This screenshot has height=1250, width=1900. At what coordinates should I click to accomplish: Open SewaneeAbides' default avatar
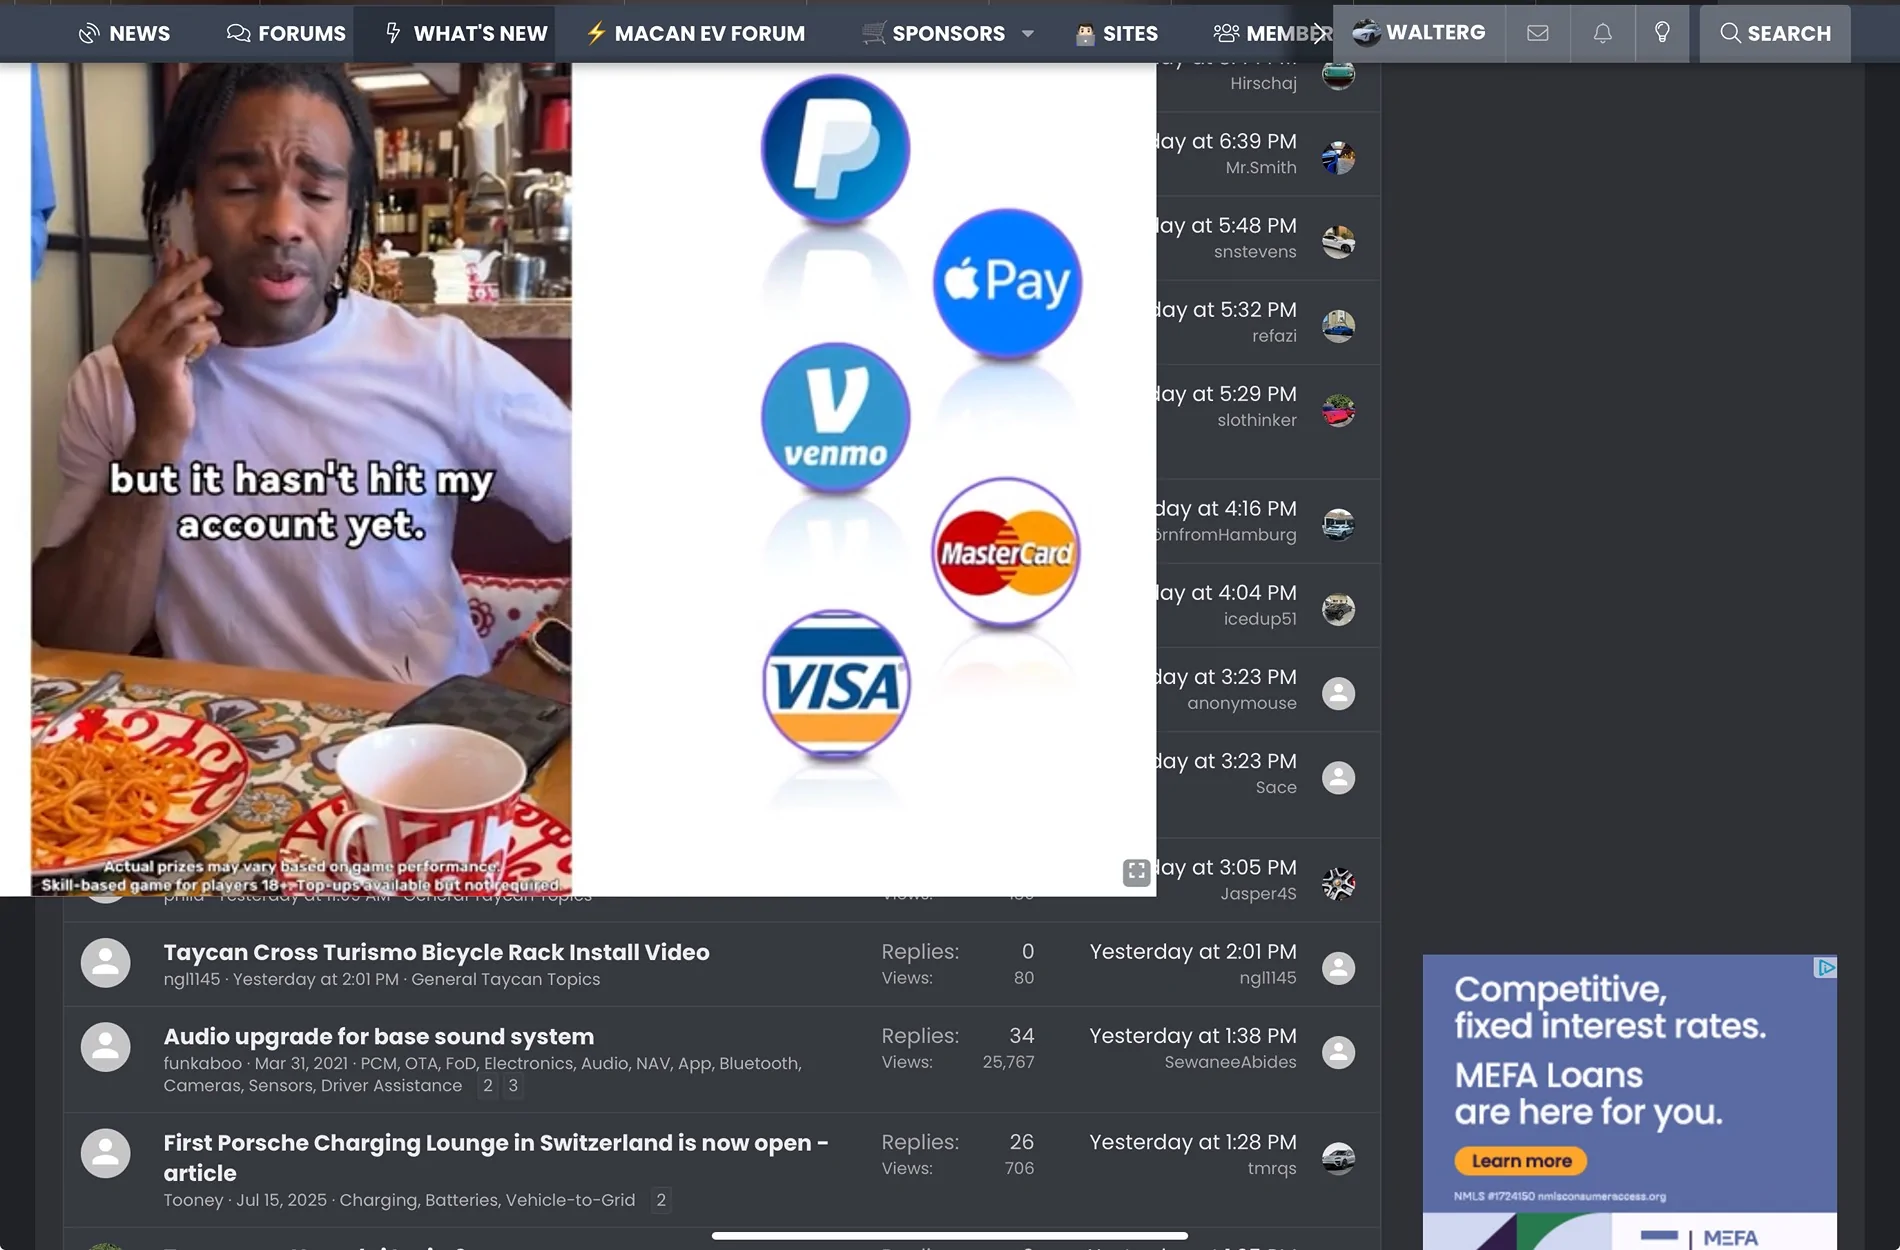(1338, 1052)
